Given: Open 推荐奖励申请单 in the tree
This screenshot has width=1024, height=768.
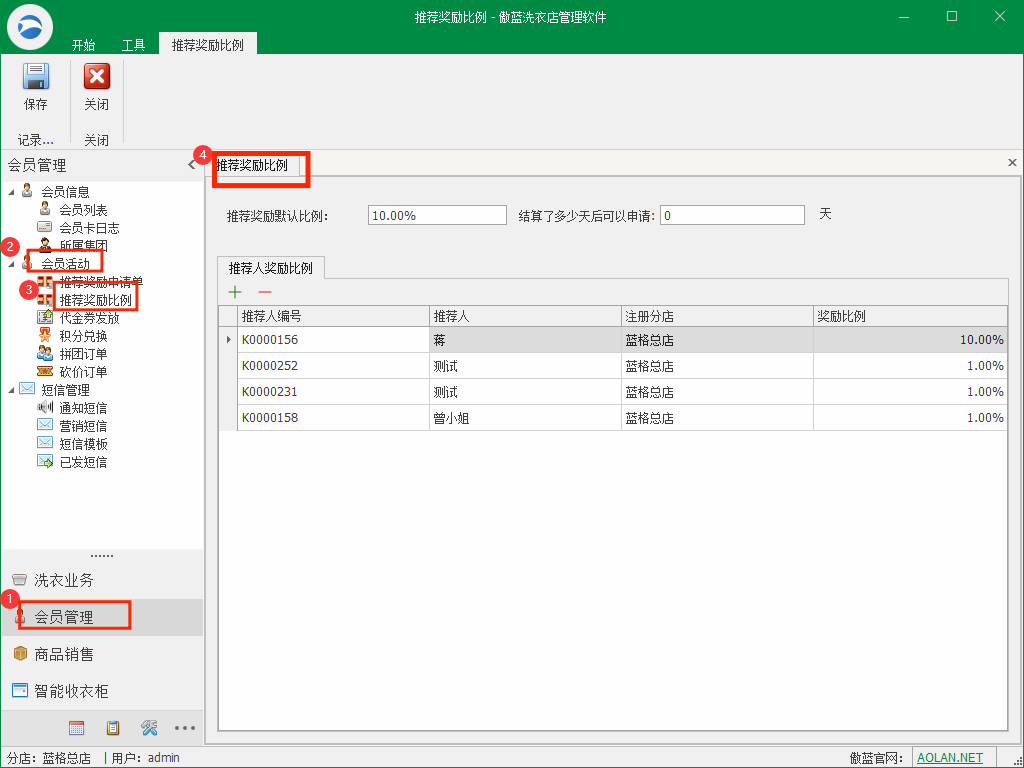Looking at the screenshot, I should click(x=101, y=282).
